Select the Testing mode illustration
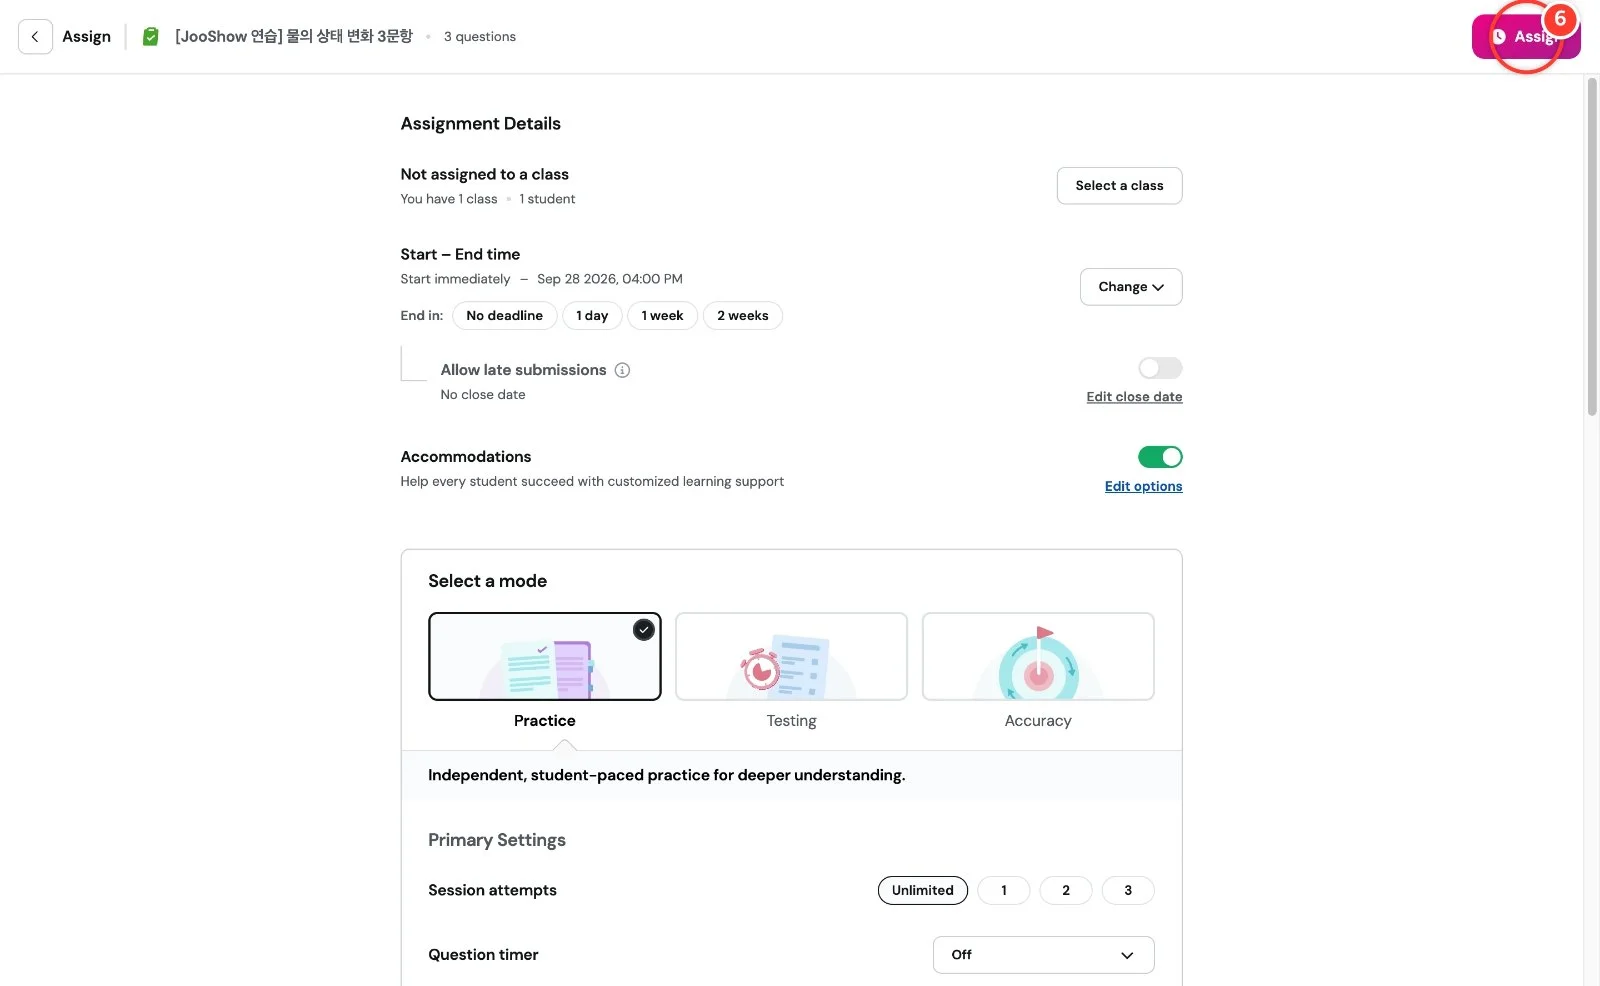 791,656
